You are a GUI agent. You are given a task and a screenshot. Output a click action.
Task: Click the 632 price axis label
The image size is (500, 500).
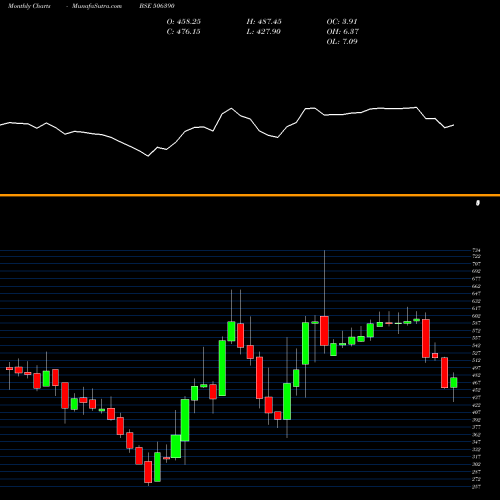pos(476,301)
